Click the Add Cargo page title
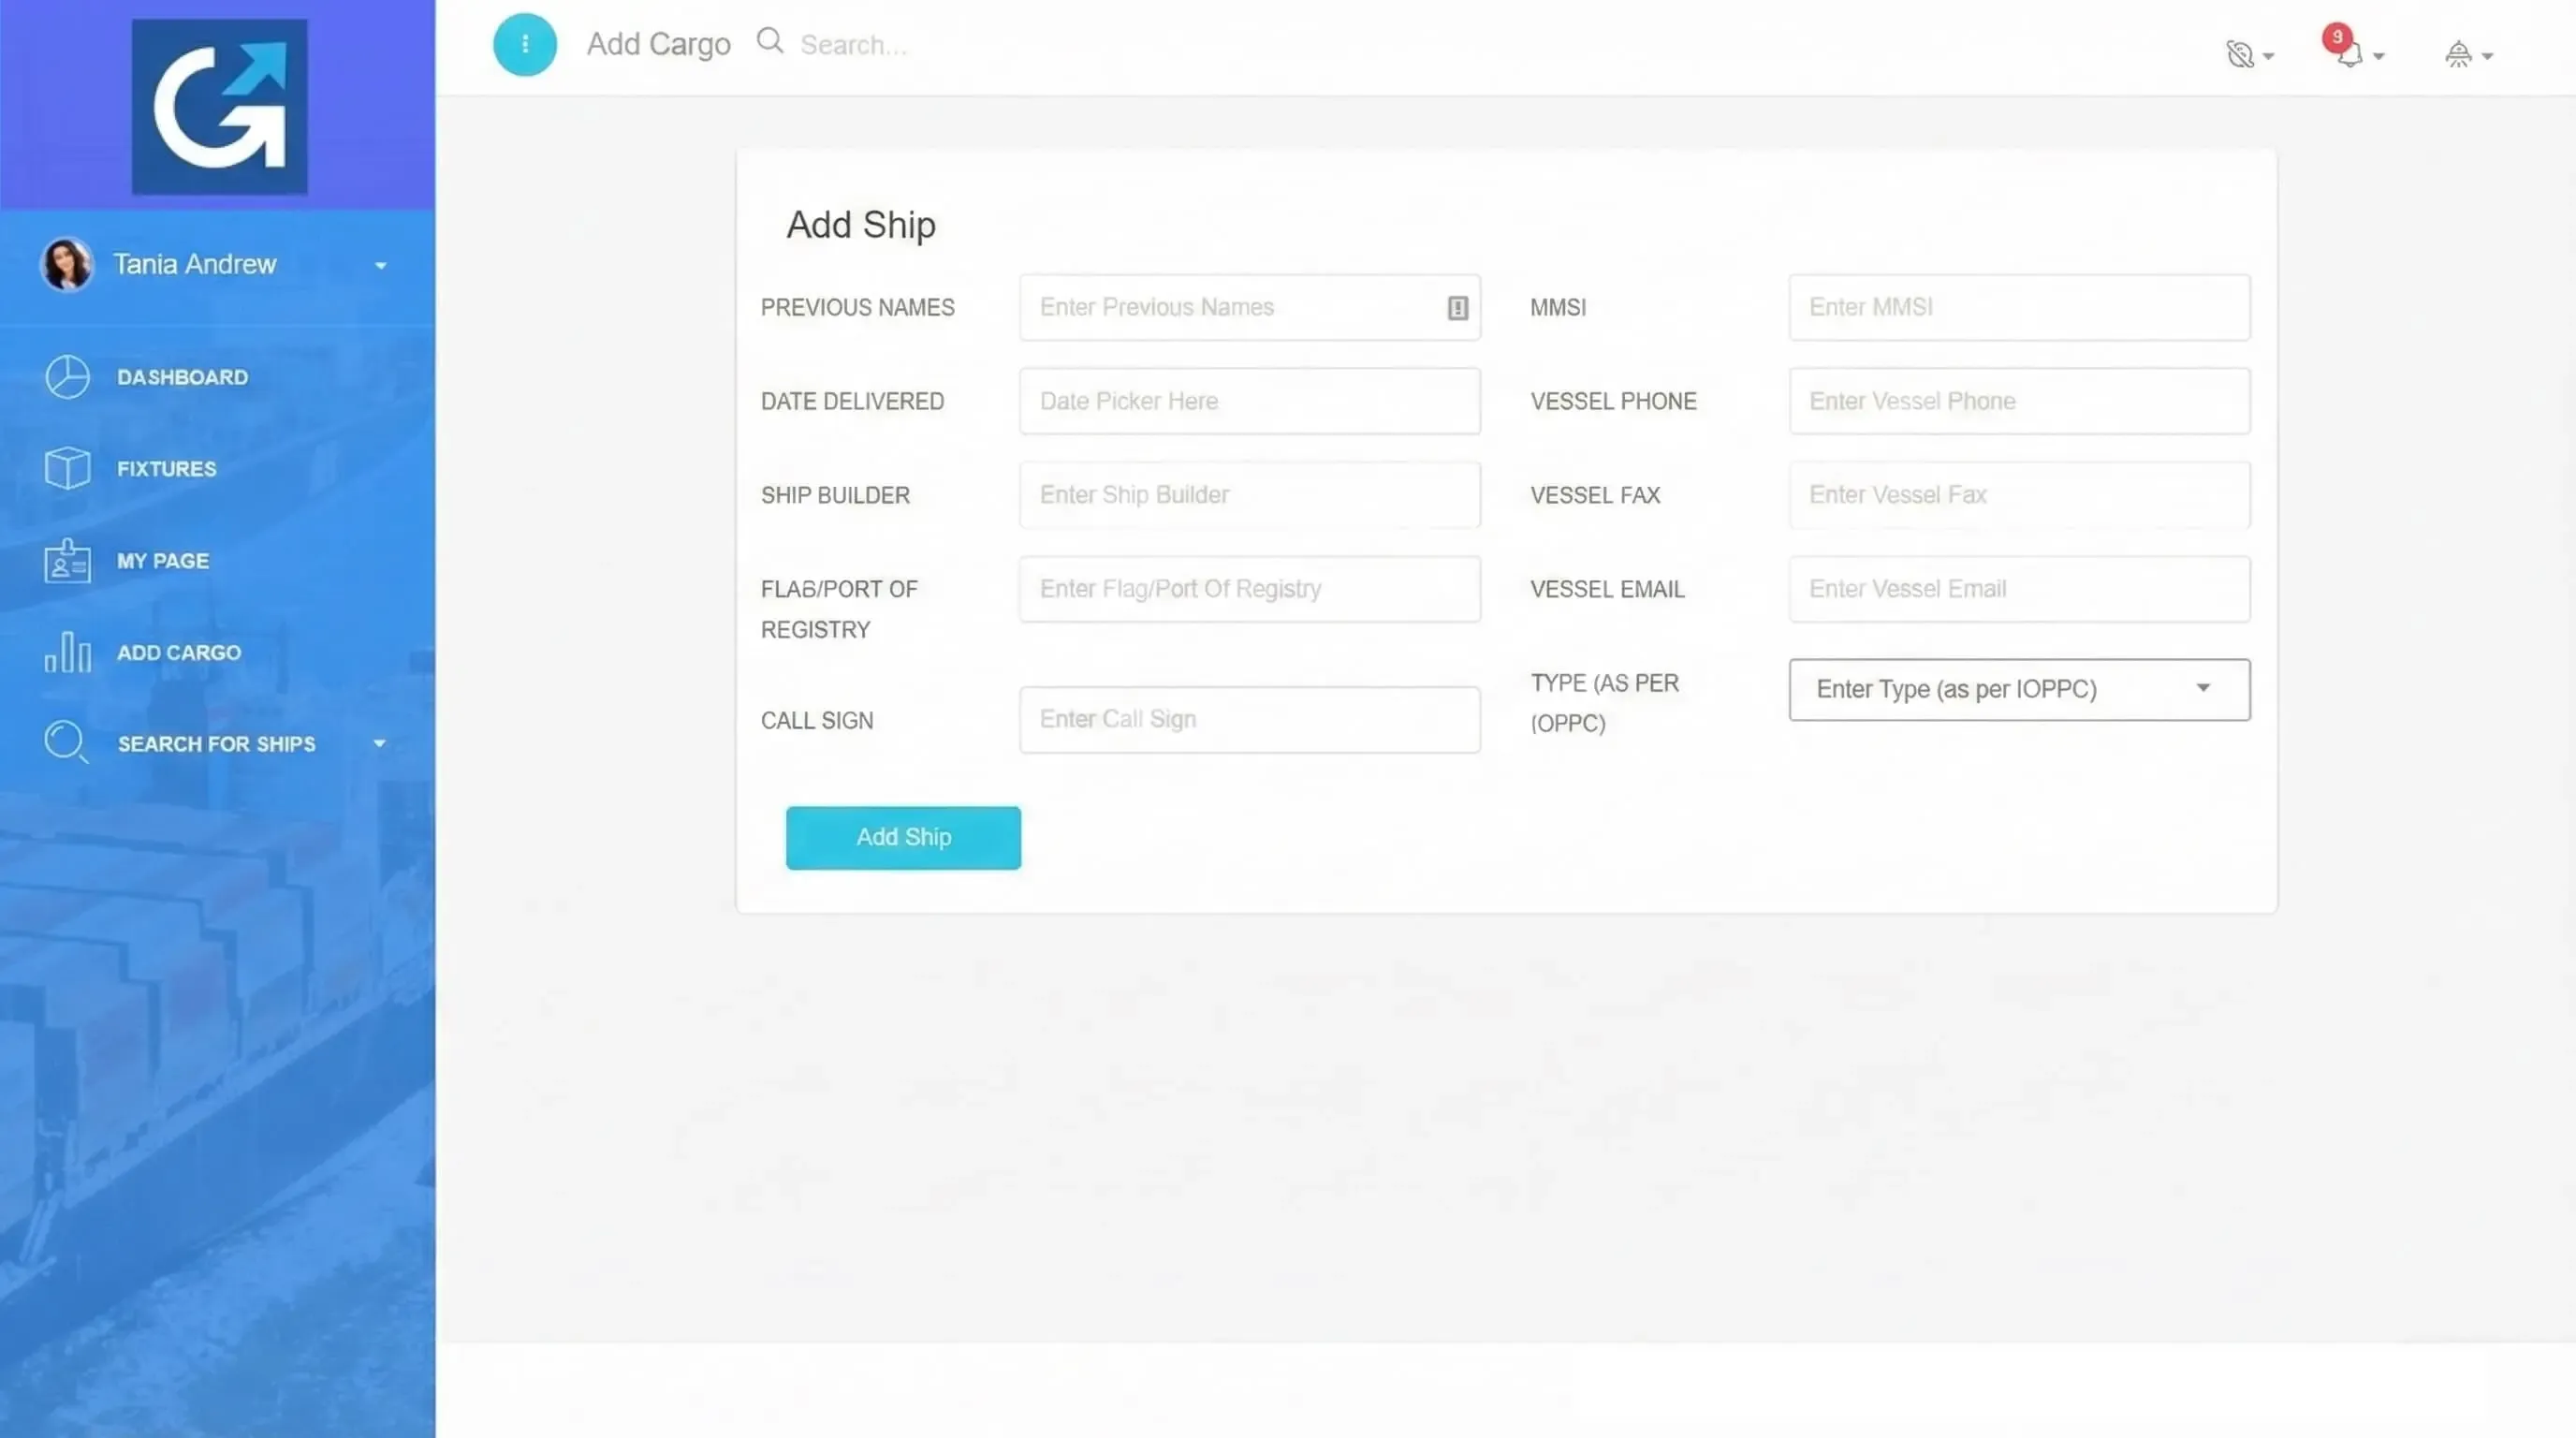Image resolution: width=2576 pixels, height=1438 pixels. pos(658,43)
